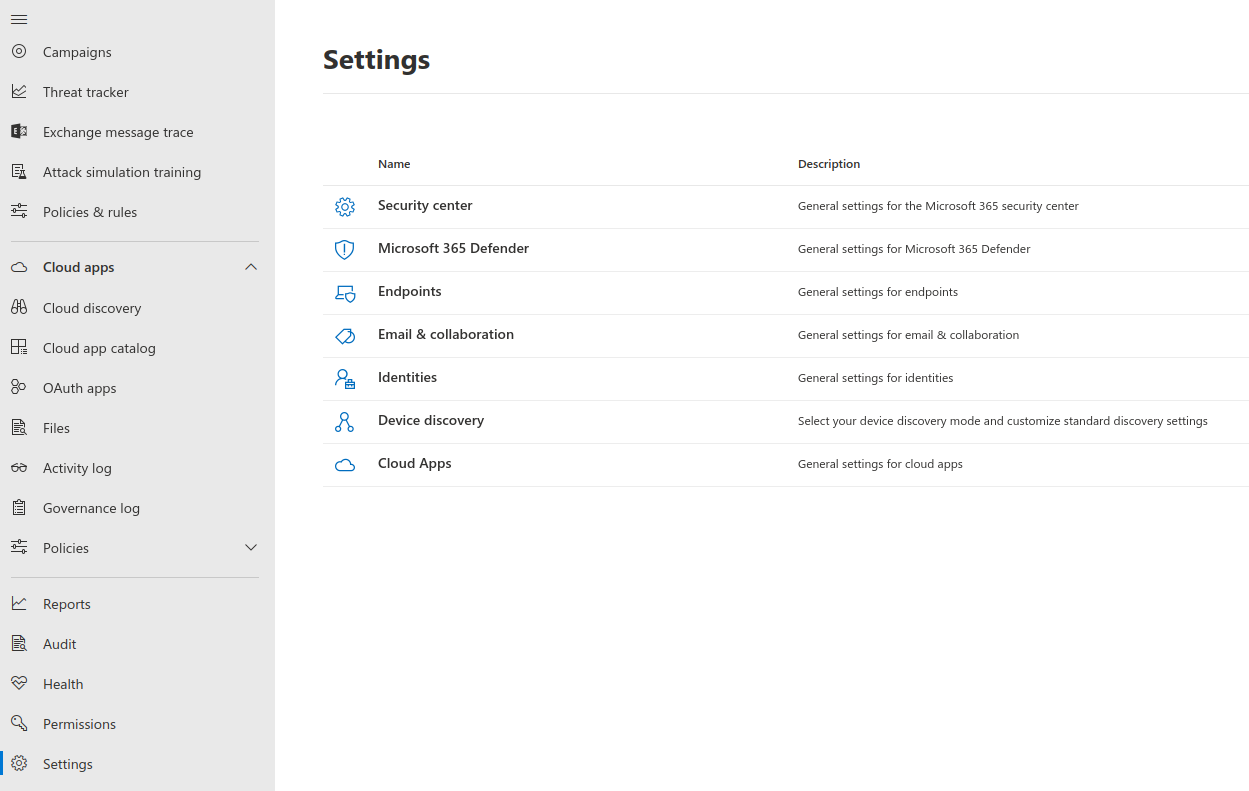This screenshot has width=1249, height=791.
Task: Go to Cloud app catalog
Action: pos(99,348)
